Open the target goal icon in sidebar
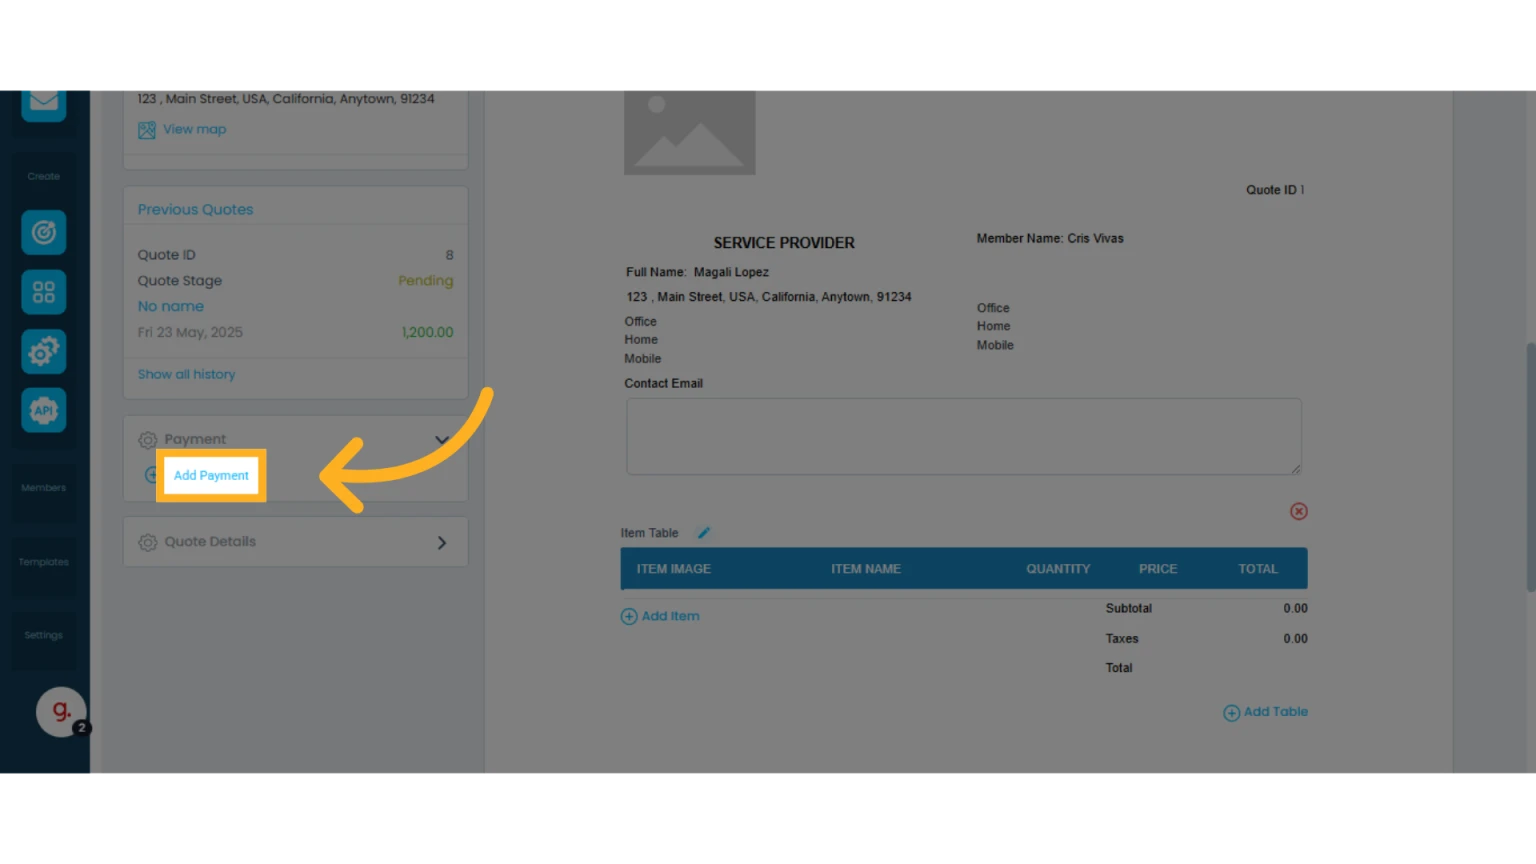Viewport: 1536px width, 864px height. click(x=44, y=233)
